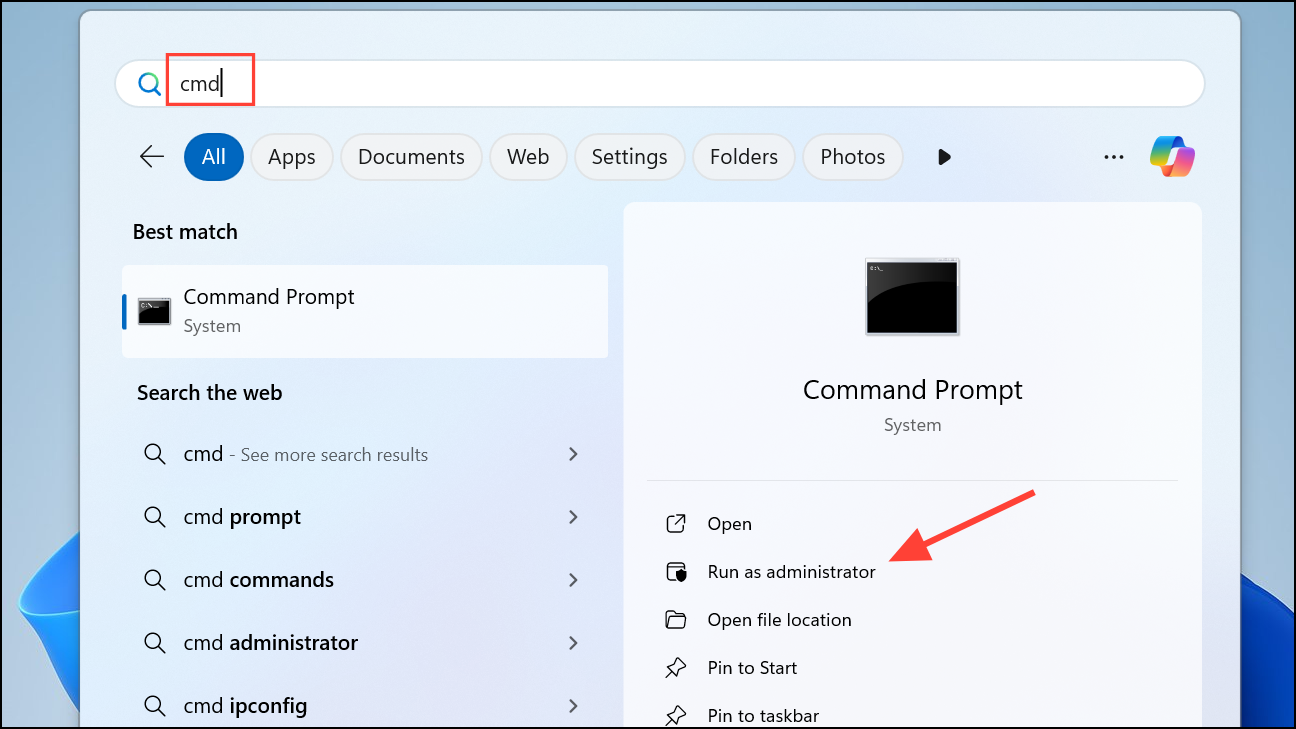Click the search magnifier icon in search box
This screenshot has height=729, width=1296.
(x=150, y=84)
